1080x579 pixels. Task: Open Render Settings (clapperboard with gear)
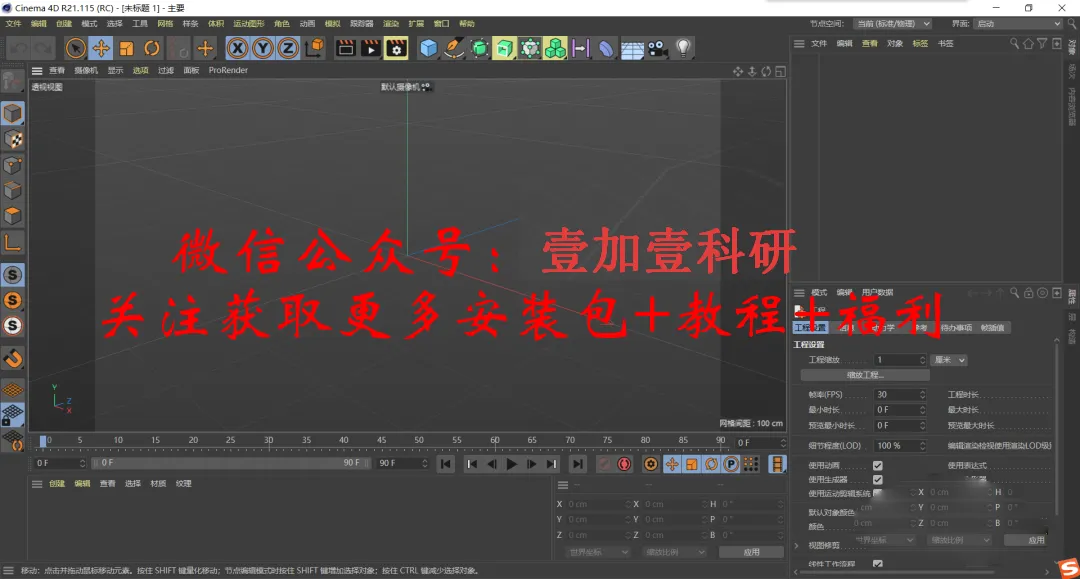(x=396, y=48)
